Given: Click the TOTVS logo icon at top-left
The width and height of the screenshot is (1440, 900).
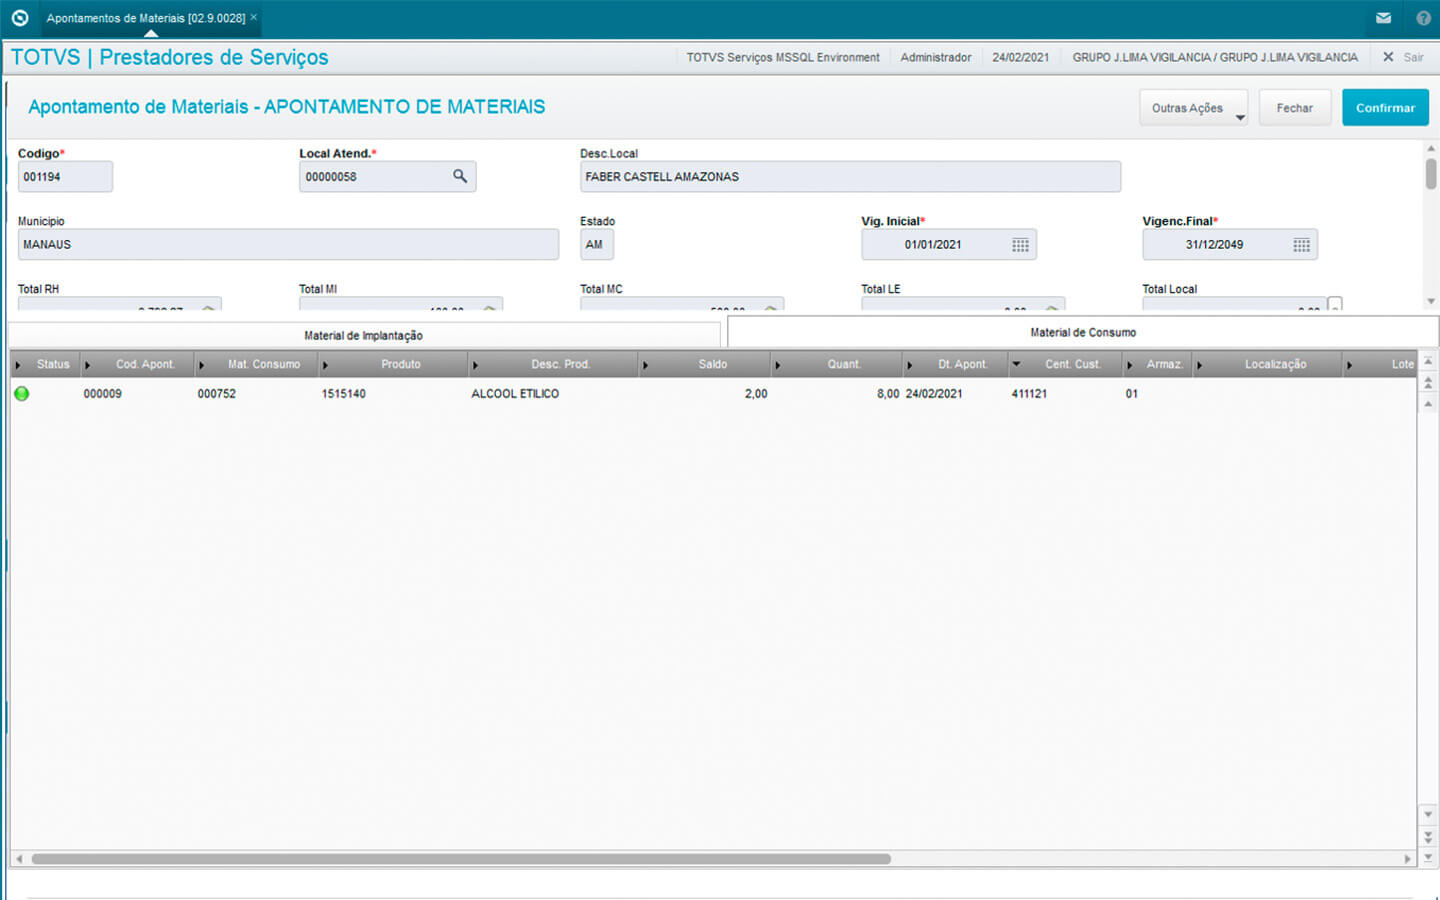Looking at the screenshot, I should tap(20, 18).
